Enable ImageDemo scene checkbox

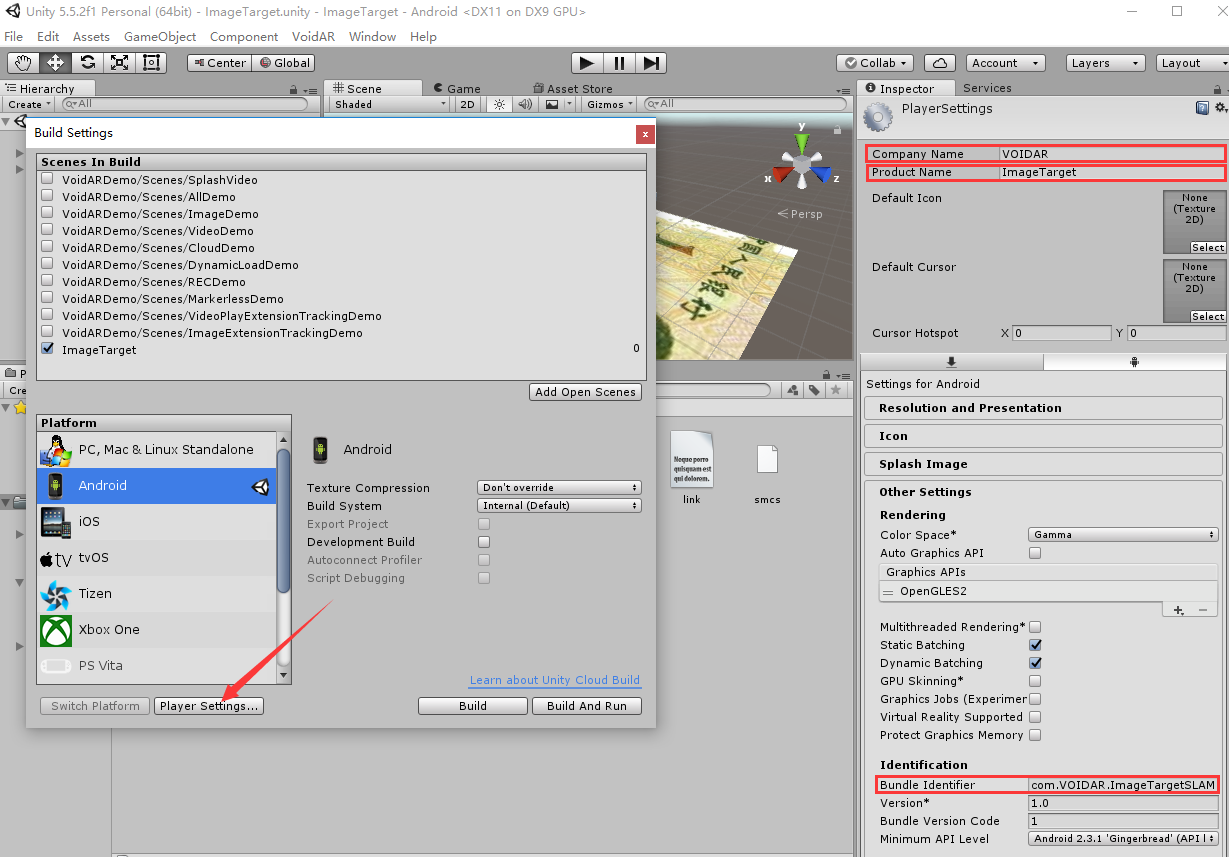pos(47,213)
